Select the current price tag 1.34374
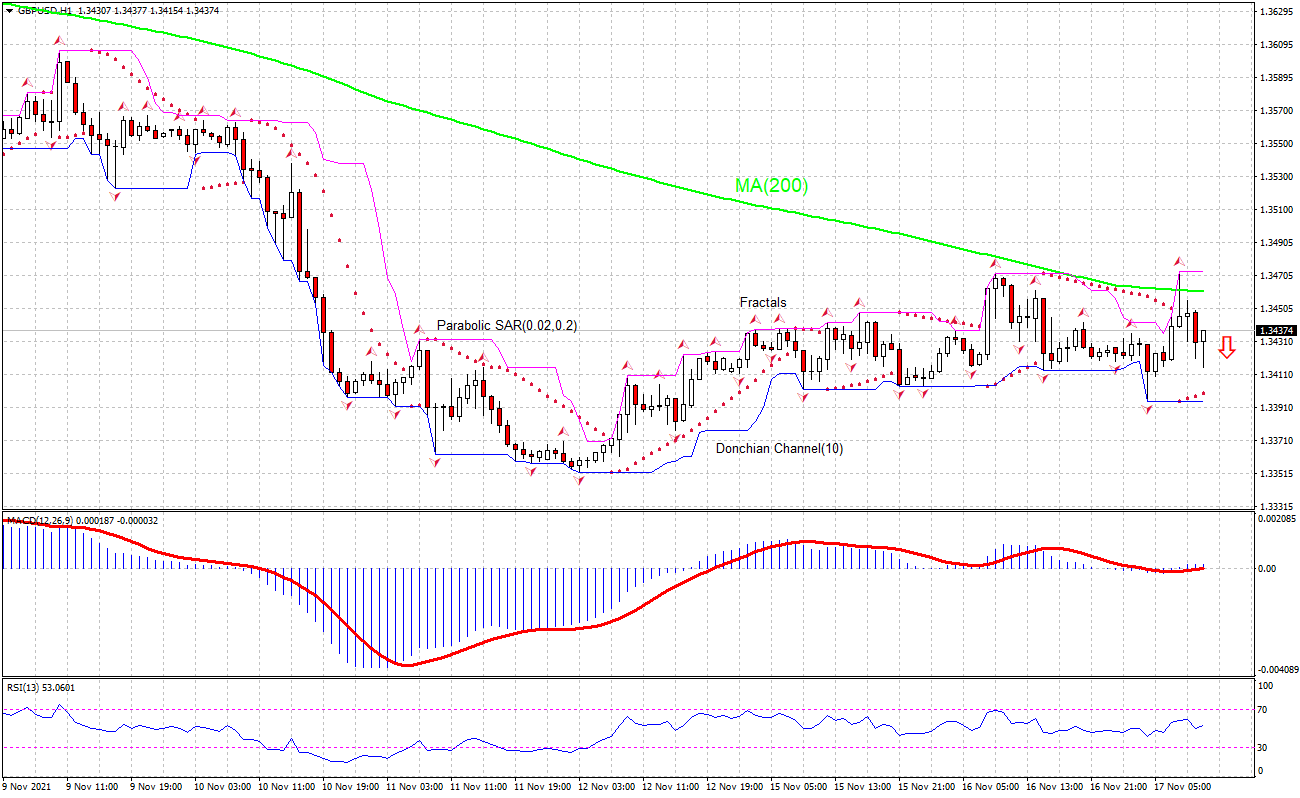 1277,330
